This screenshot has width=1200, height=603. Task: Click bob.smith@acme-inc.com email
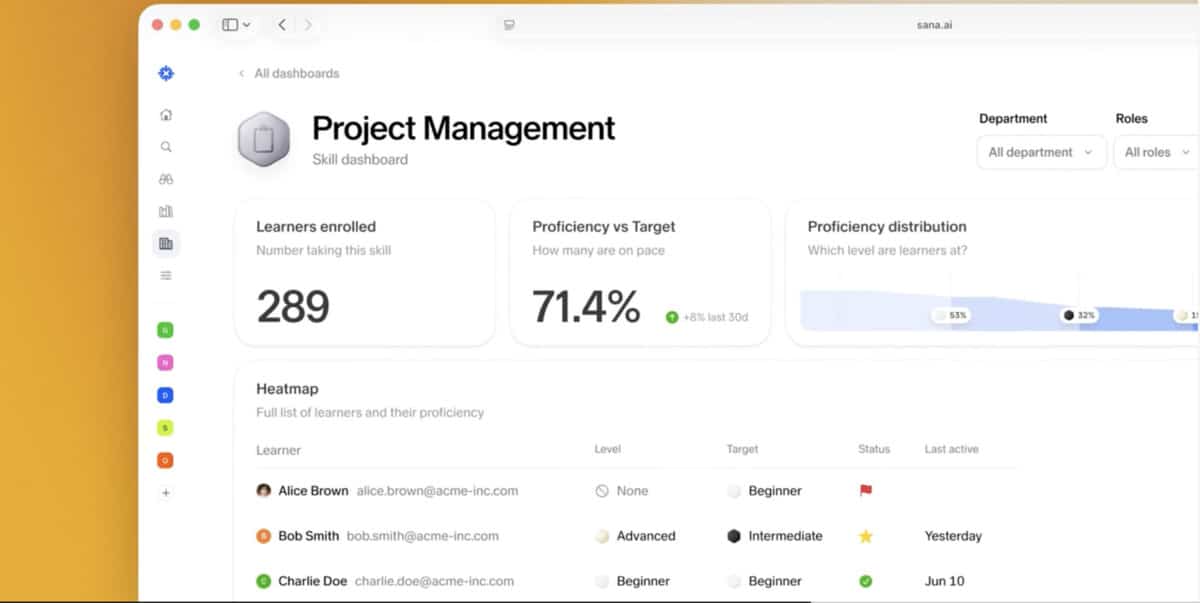tap(423, 536)
